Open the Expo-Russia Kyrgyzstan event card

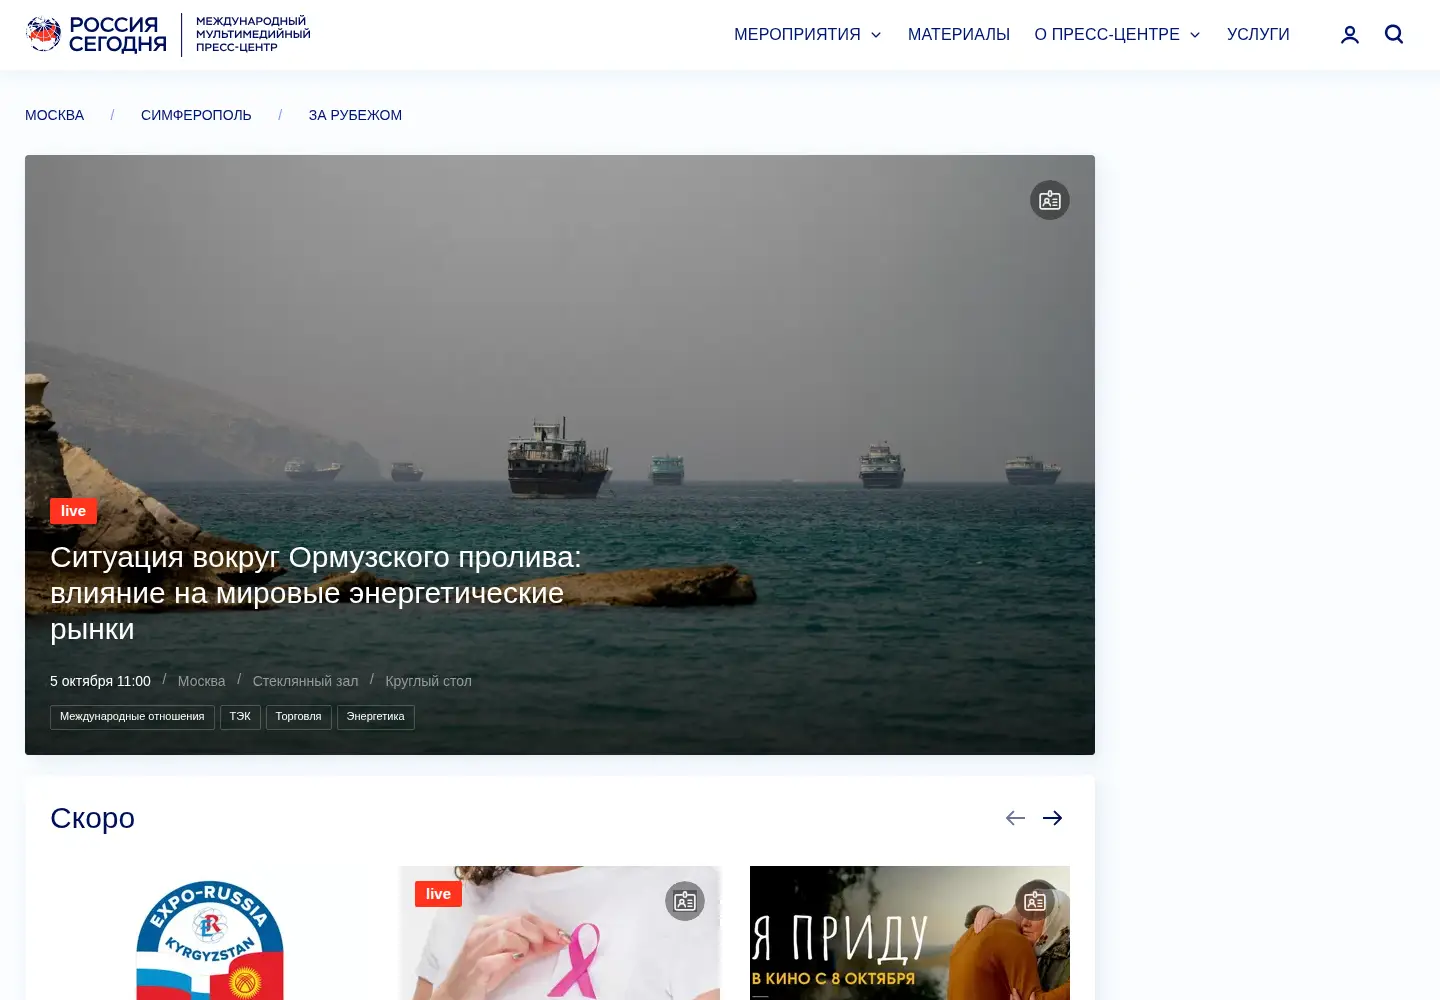tap(210, 933)
